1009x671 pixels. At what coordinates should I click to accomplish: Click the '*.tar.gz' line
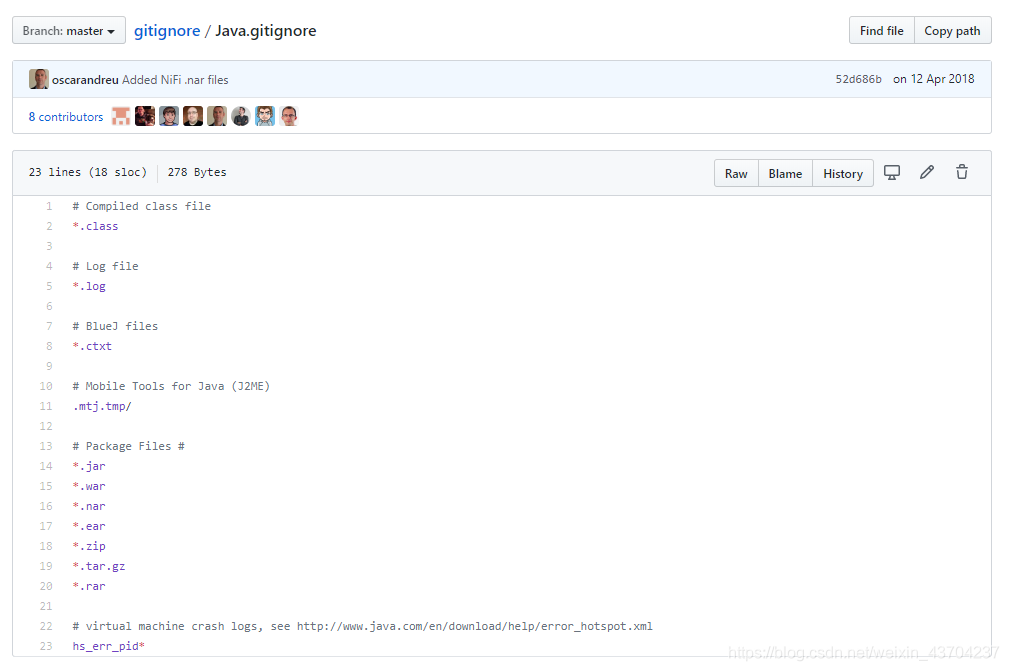[x=99, y=566]
